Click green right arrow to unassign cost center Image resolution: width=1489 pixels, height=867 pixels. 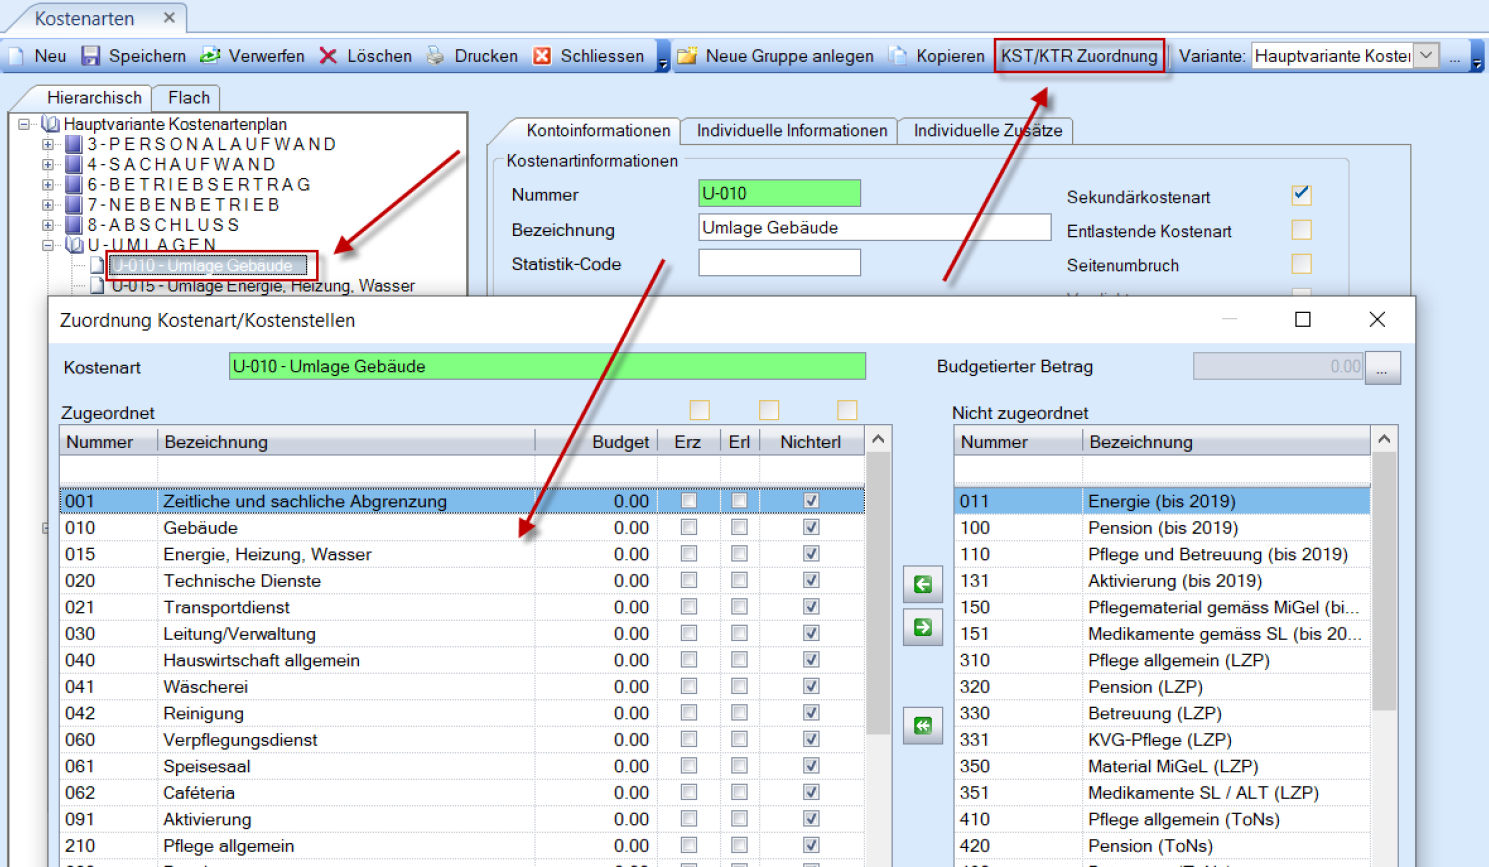(x=922, y=627)
